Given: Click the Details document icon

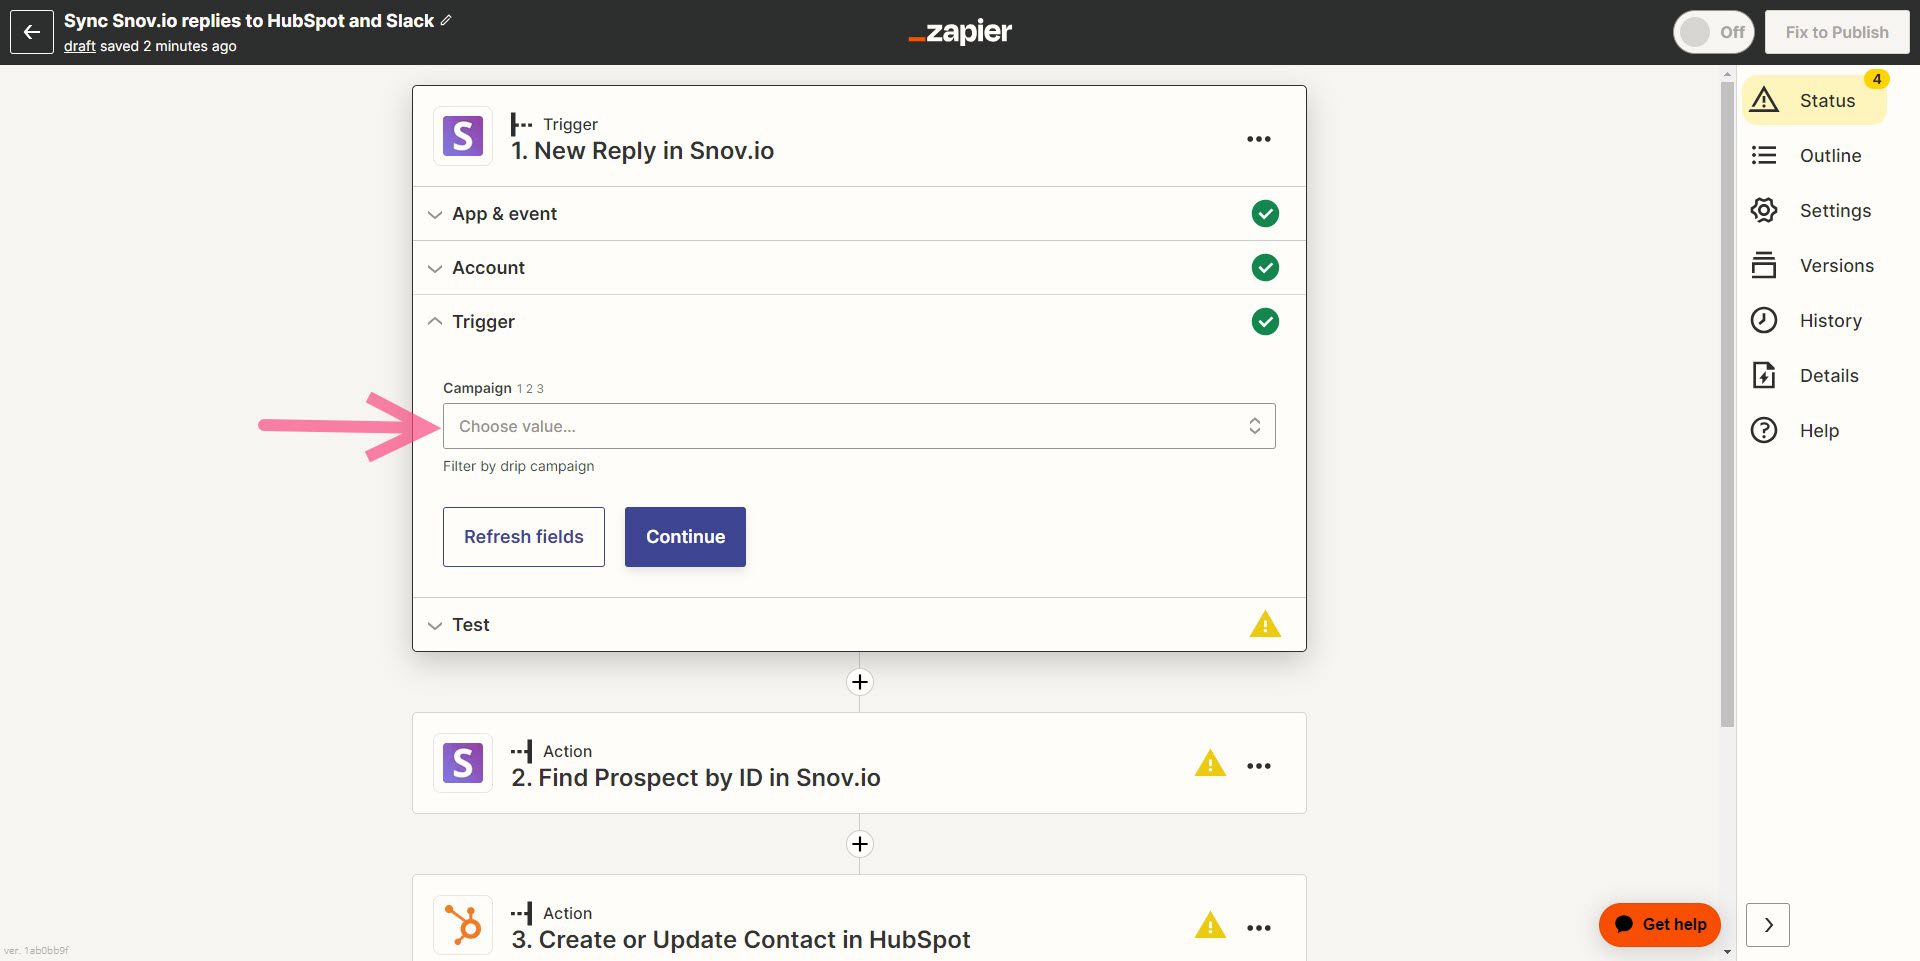Looking at the screenshot, I should [1764, 375].
